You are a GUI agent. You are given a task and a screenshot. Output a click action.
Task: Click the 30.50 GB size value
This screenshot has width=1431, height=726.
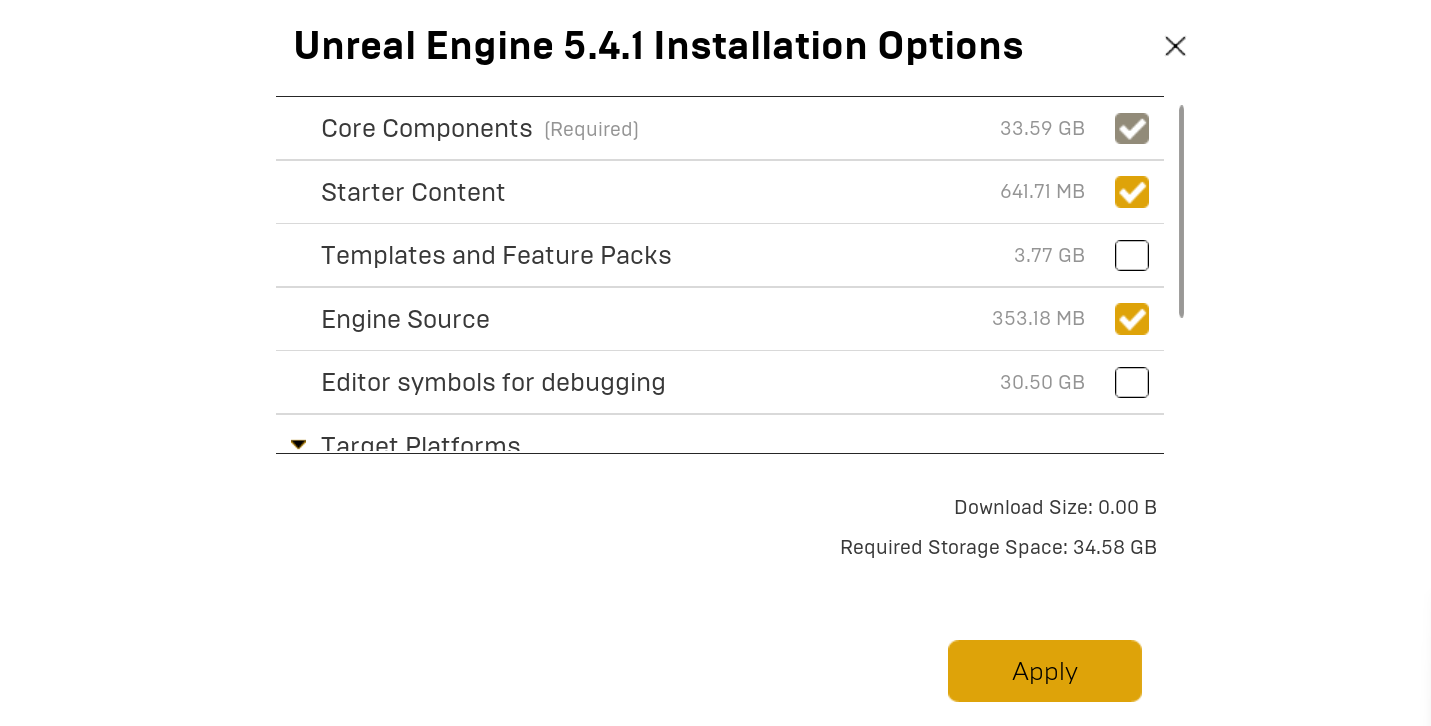[1042, 383]
